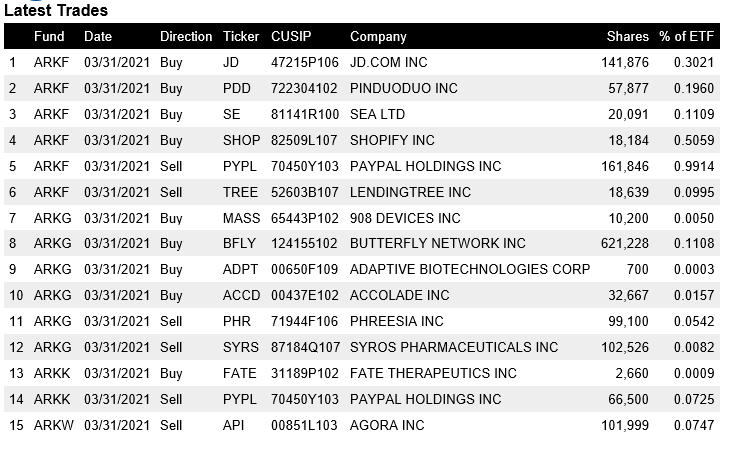Select ADAPTIVE BIOTECHNOLOGIES CORP company cell
The image size is (732, 452).
pyautogui.click(x=470, y=269)
